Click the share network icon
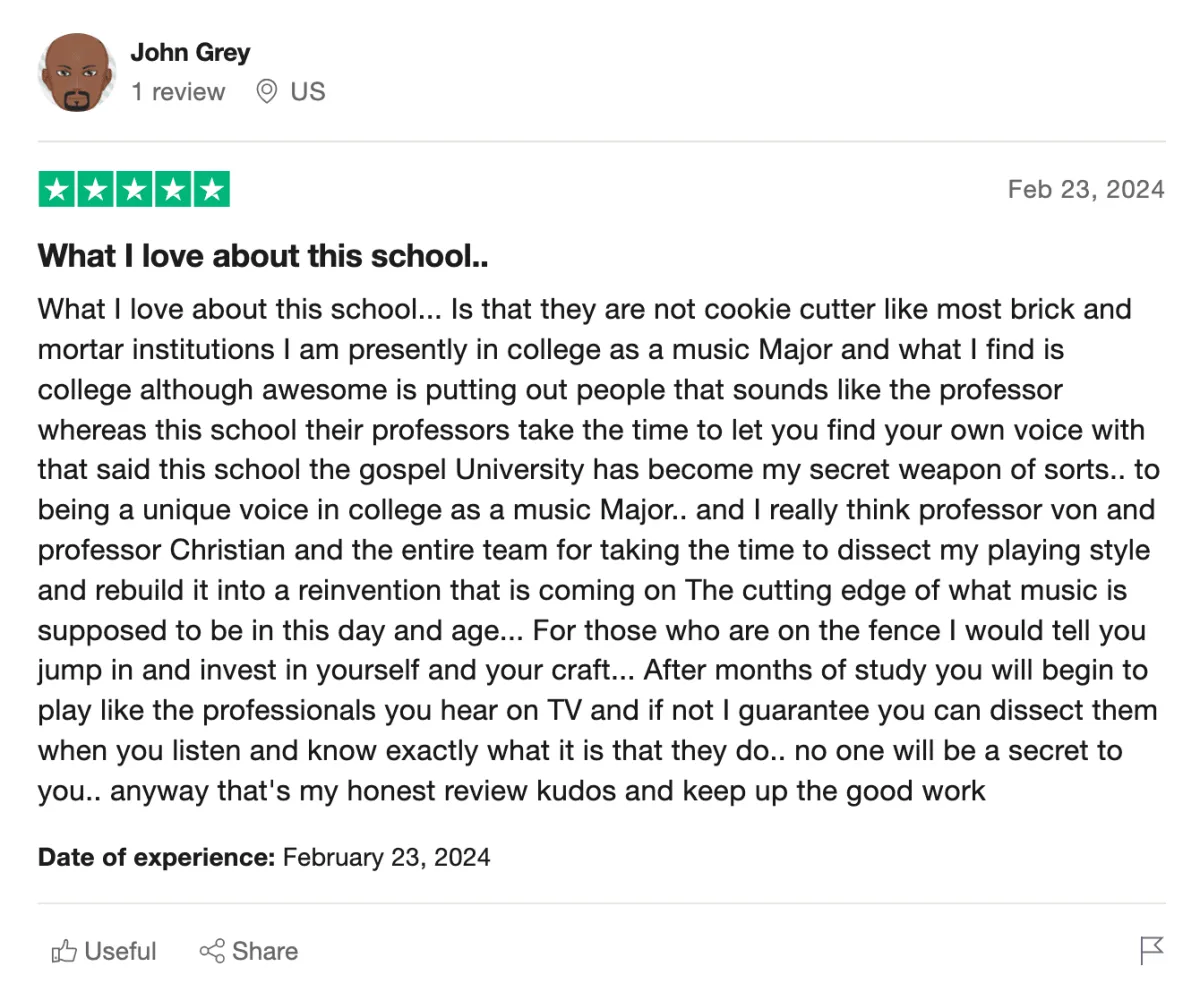Viewport: 1200px width, 992px height. click(x=212, y=951)
